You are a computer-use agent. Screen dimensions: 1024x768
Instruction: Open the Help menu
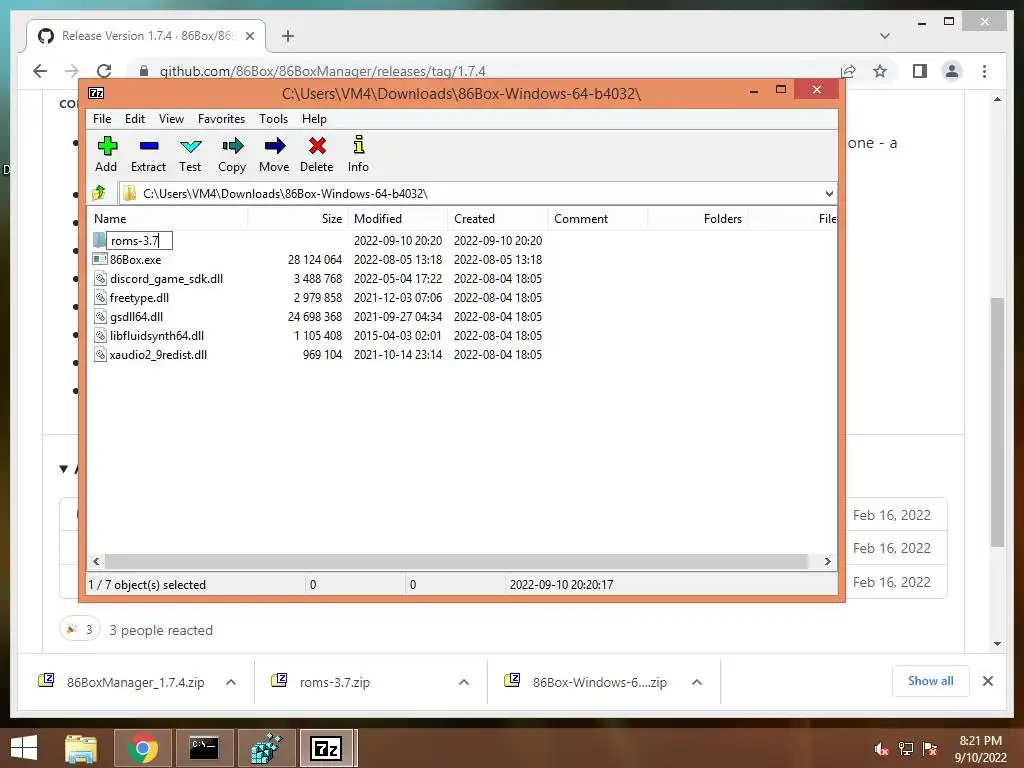(314, 119)
